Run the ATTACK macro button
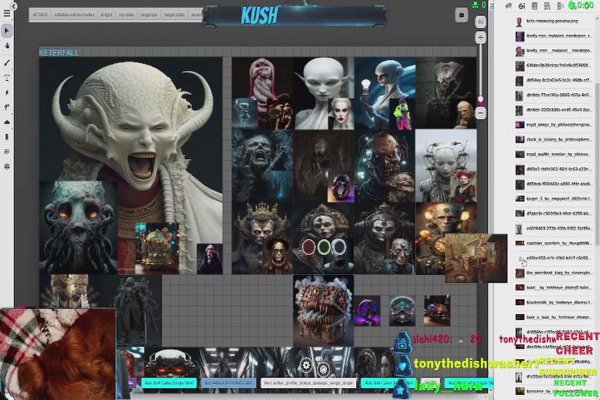 click(40, 15)
